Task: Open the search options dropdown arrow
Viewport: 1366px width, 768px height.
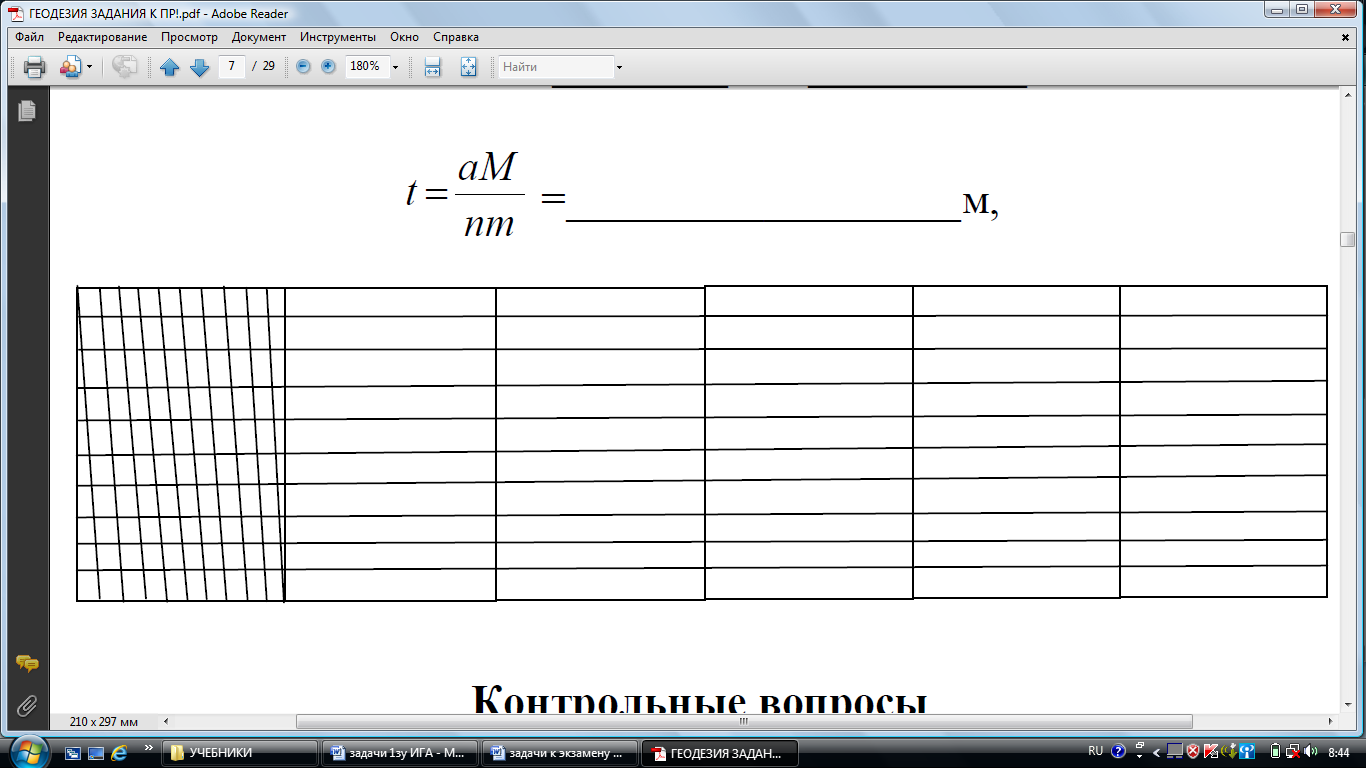Action: tap(619, 67)
